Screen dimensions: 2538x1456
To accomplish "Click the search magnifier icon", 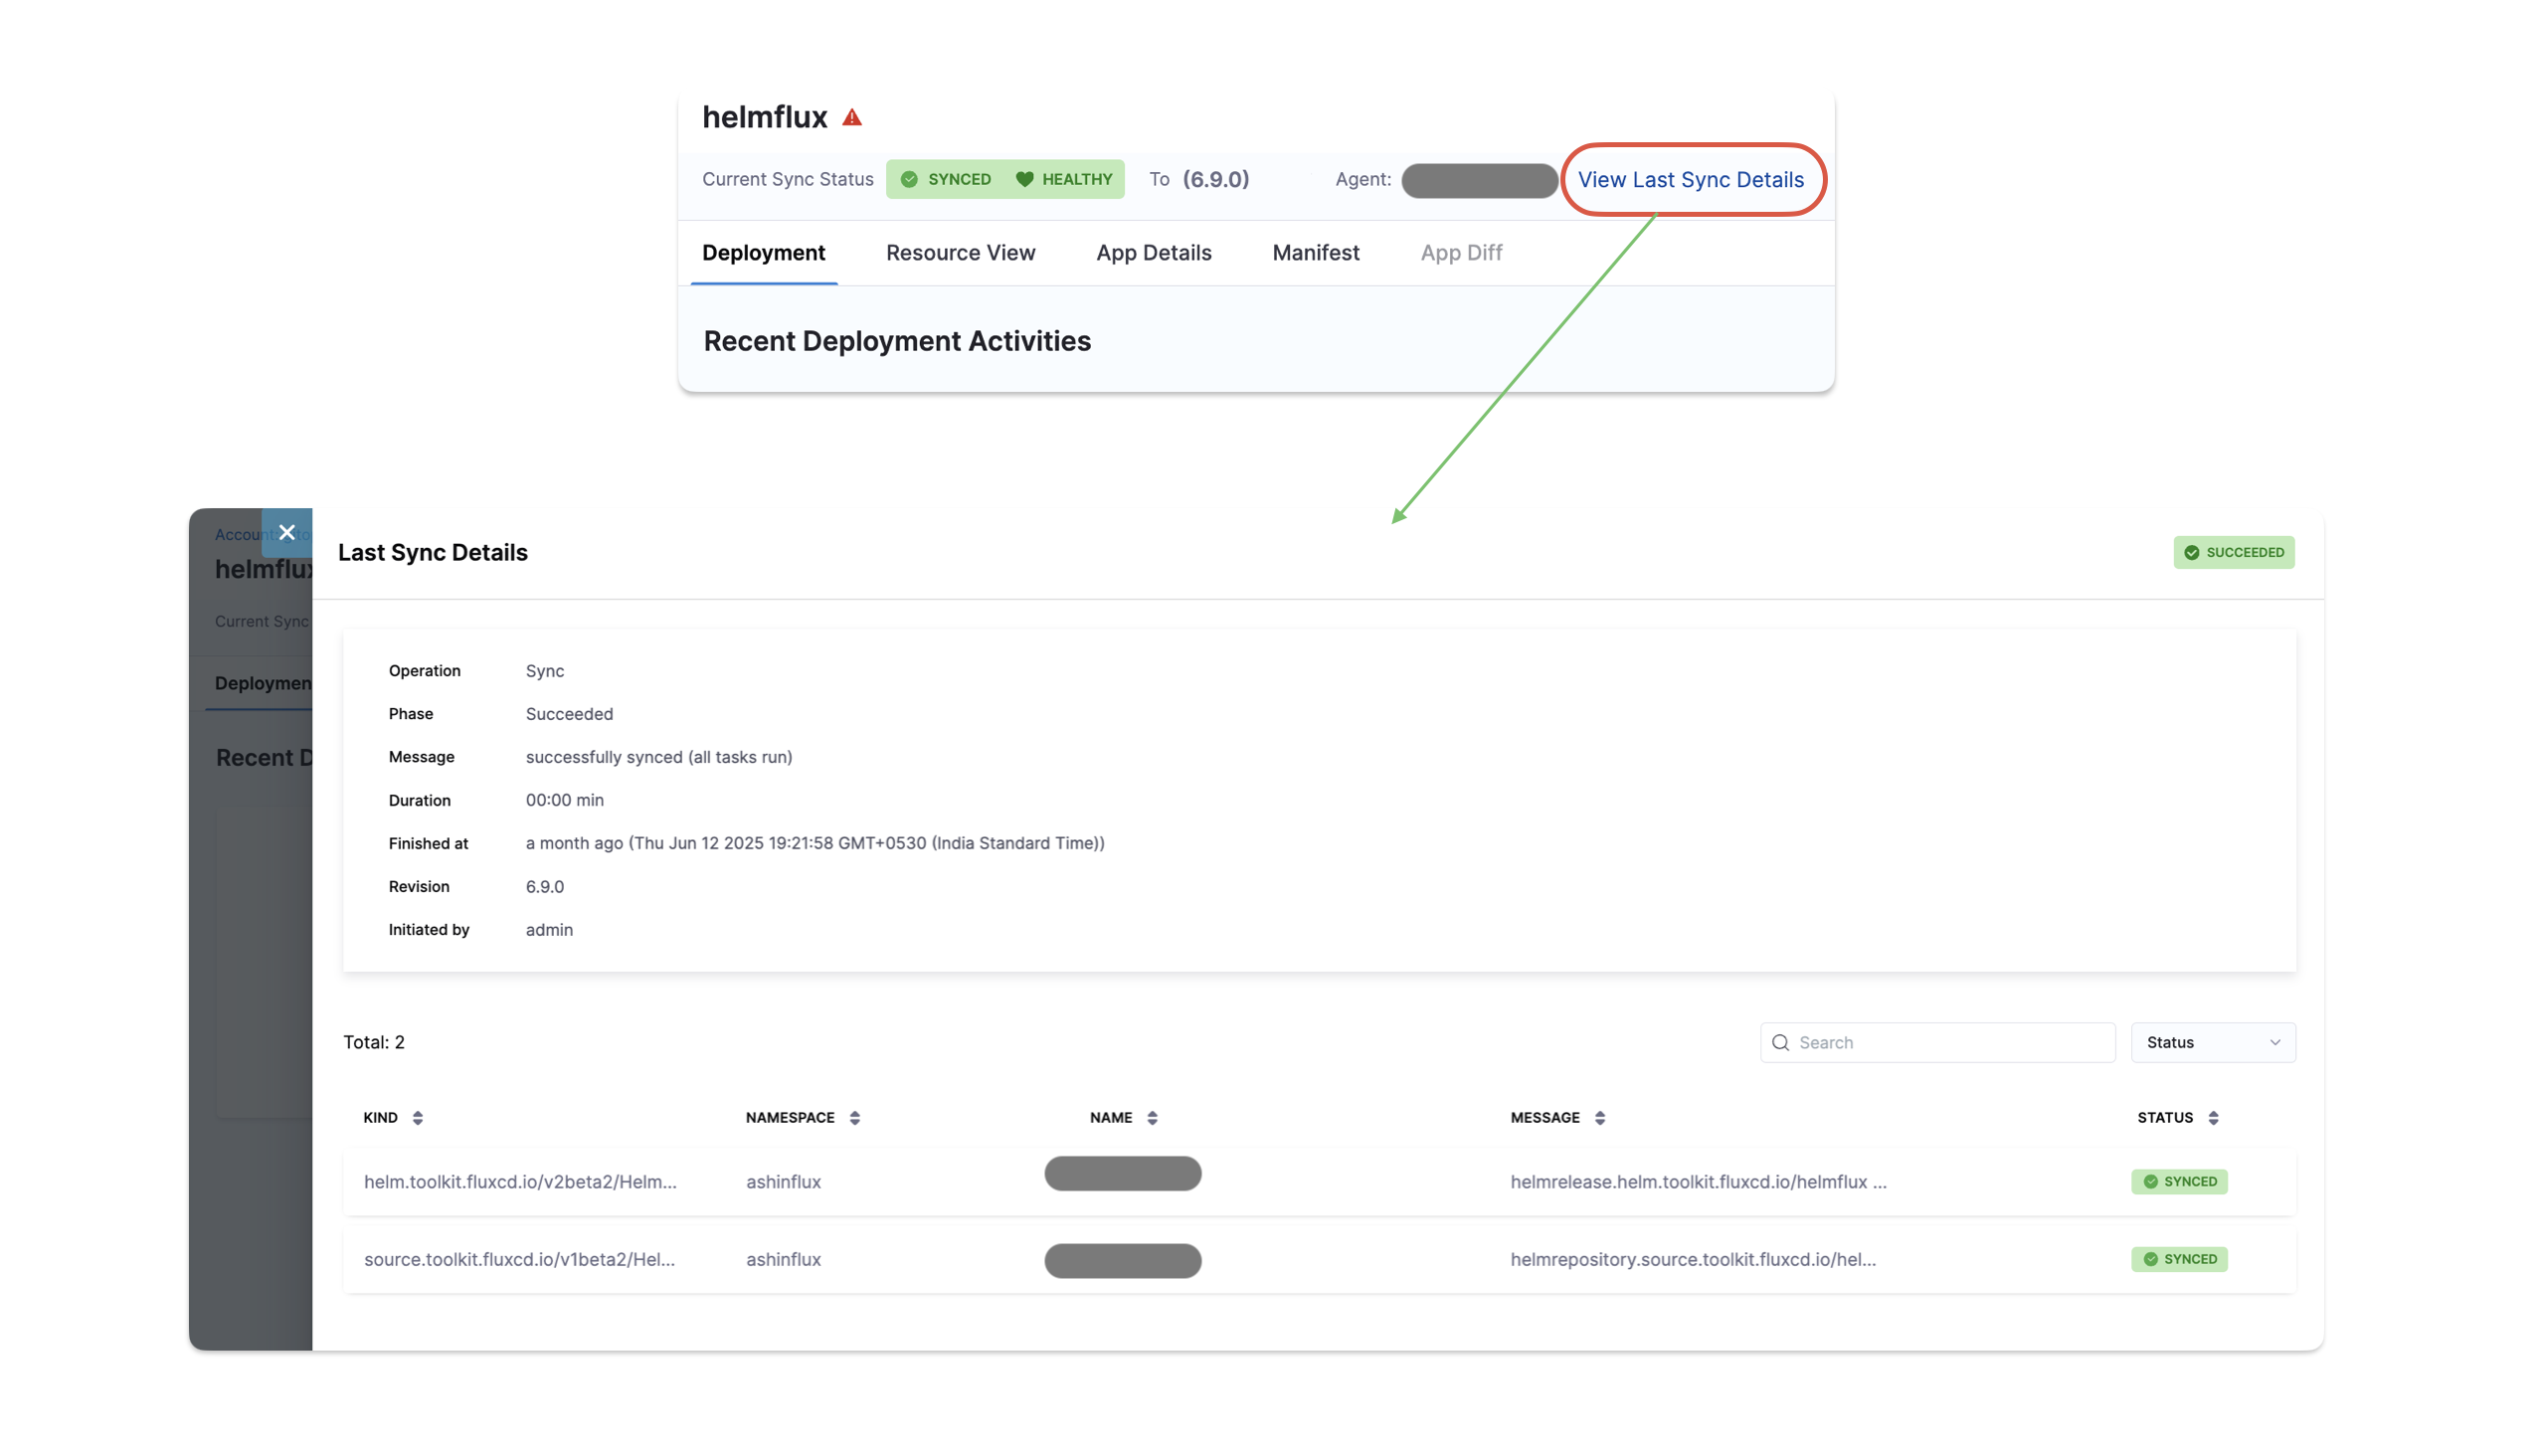I will click(1780, 1043).
